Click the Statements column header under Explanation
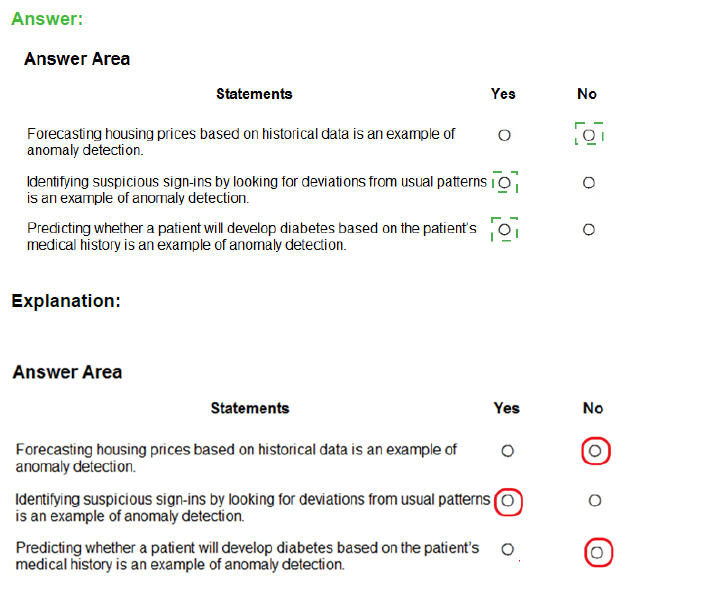Image resolution: width=724 pixels, height=611 pixels. (250, 408)
